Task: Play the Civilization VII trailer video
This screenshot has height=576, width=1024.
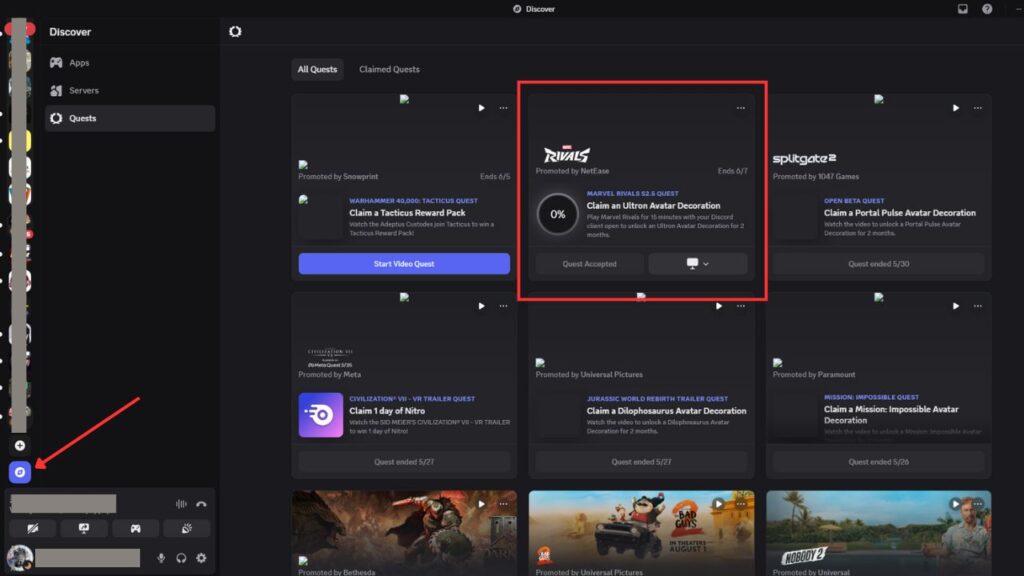Action: coord(481,306)
